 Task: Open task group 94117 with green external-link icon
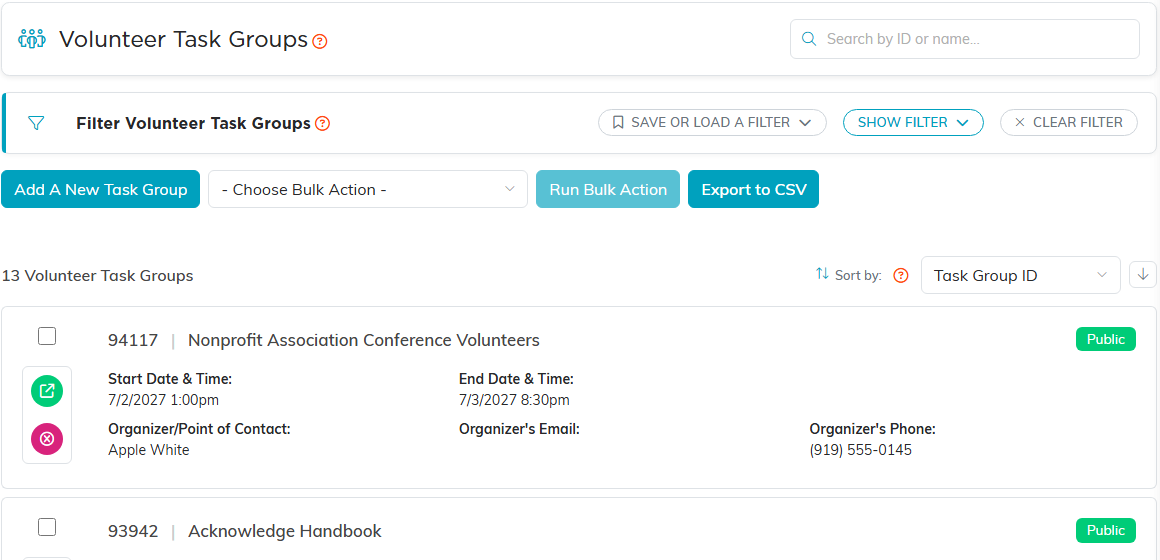[x=47, y=391]
